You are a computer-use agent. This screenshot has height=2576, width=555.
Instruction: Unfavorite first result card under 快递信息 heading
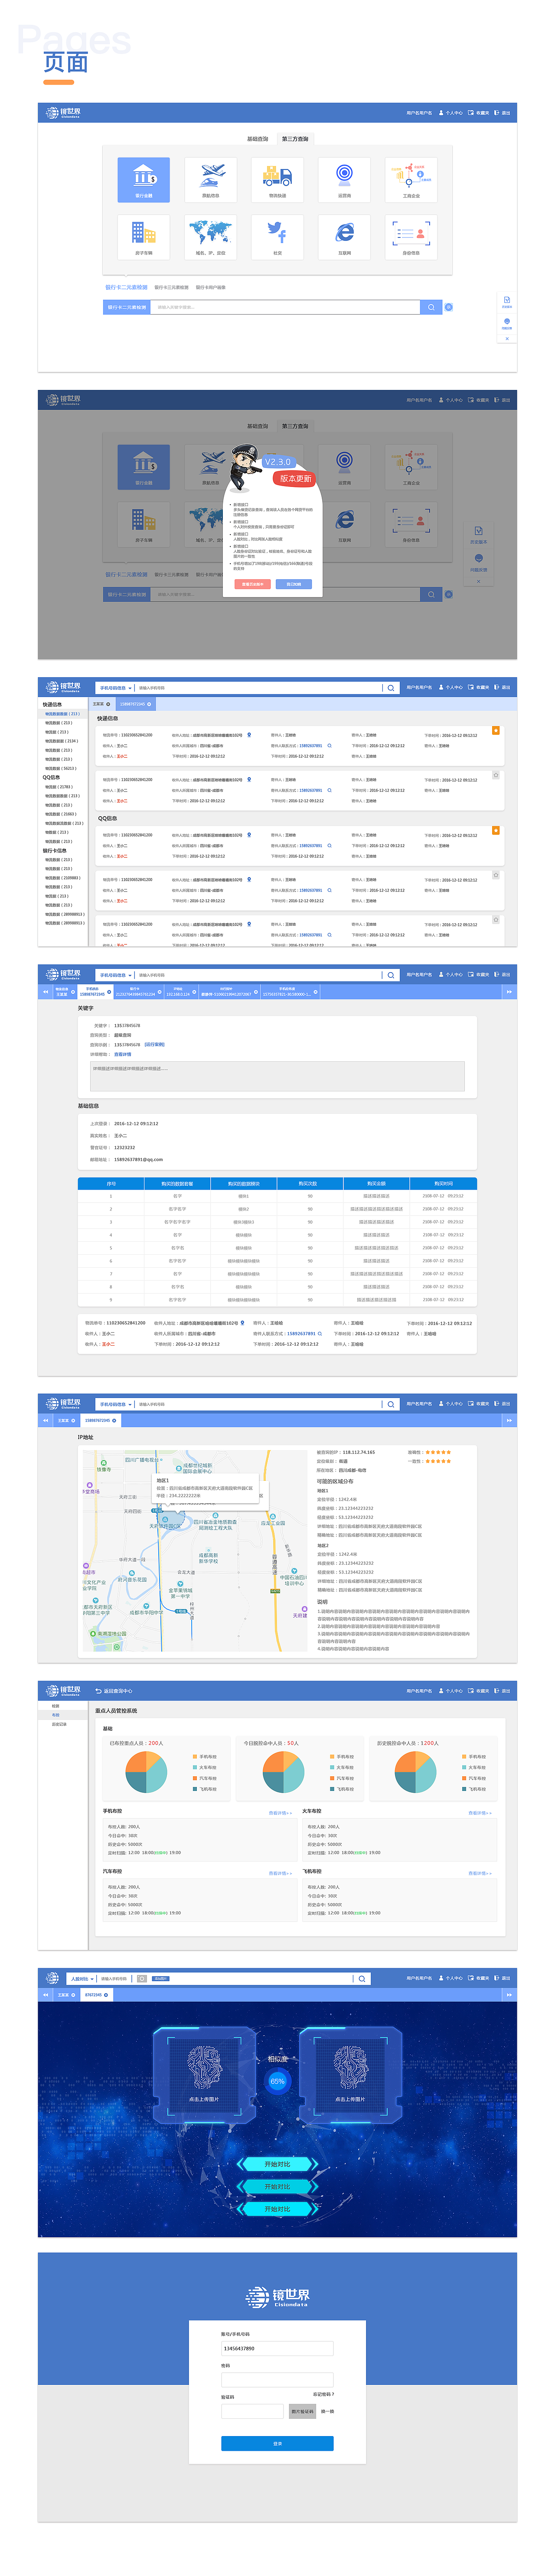click(496, 731)
